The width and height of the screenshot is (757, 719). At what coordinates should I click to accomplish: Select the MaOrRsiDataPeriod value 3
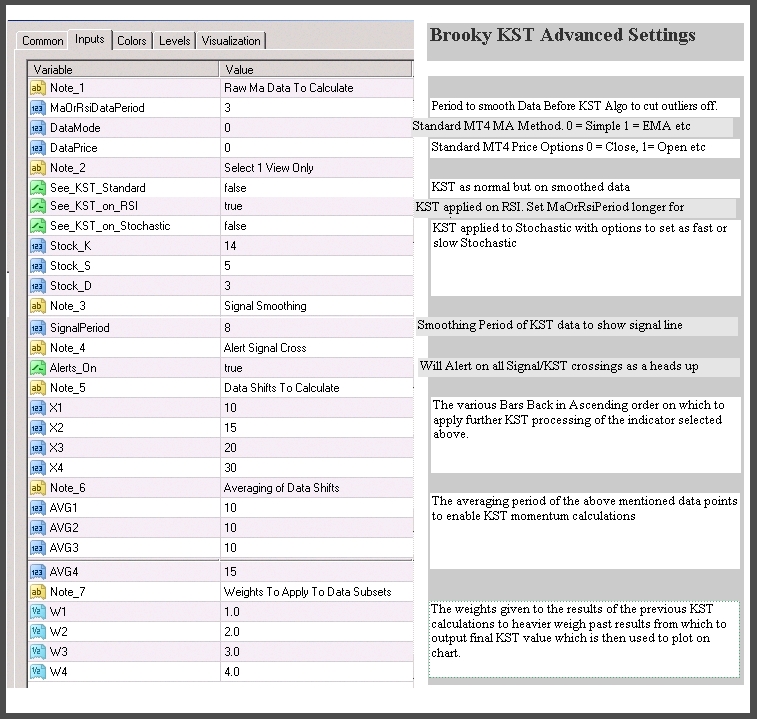click(x=317, y=108)
